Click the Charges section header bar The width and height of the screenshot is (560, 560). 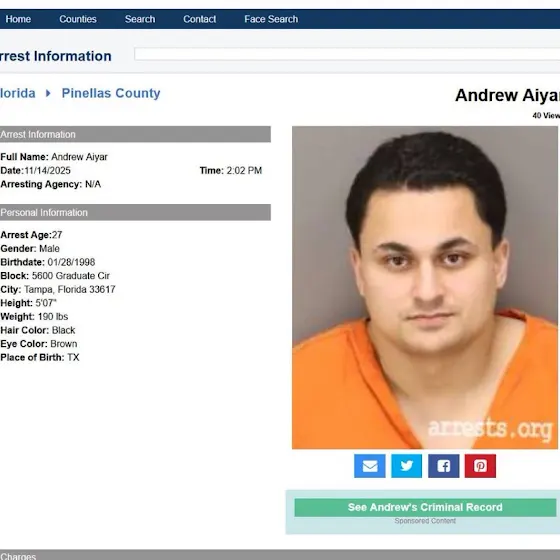tap(280, 555)
